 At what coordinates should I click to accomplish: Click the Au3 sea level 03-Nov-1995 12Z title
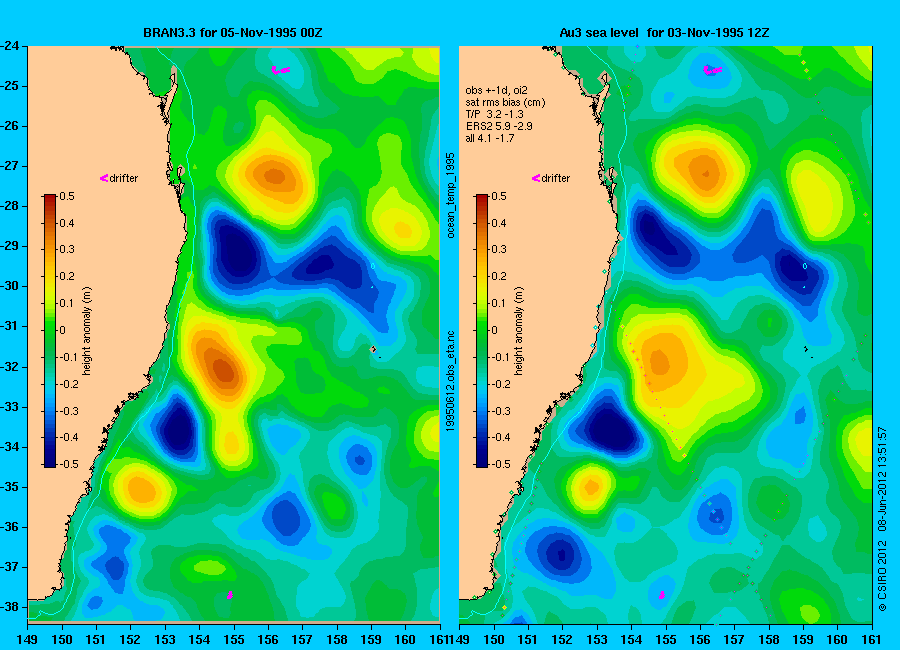[x=664, y=33]
